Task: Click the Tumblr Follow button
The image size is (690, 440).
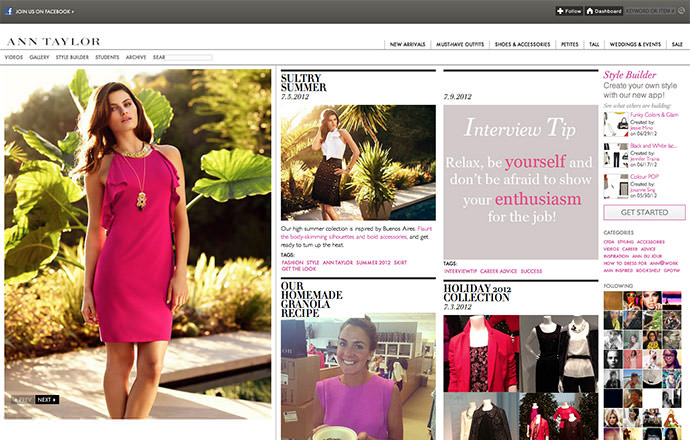Action: coord(569,11)
